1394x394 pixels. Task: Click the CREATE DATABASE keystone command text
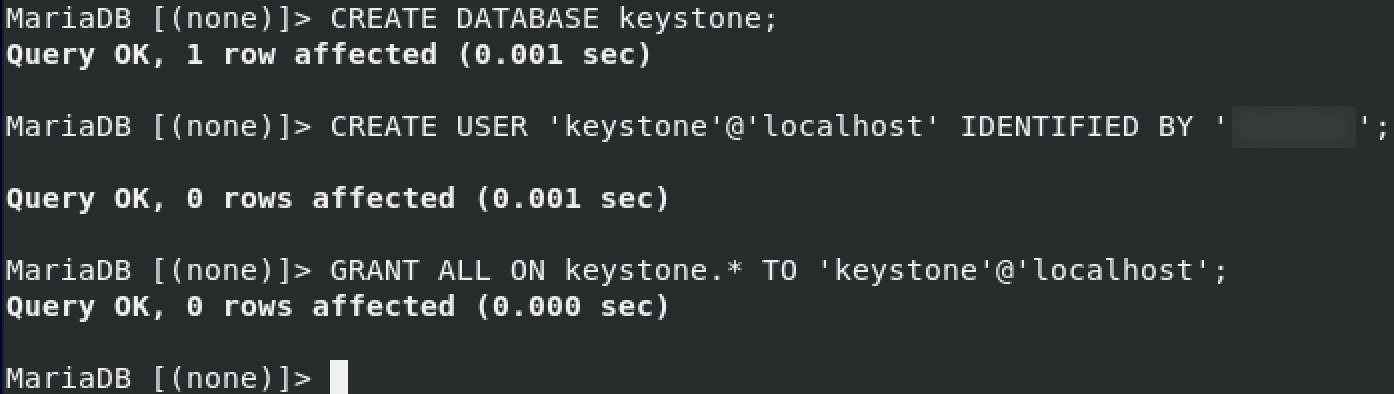pos(553,19)
